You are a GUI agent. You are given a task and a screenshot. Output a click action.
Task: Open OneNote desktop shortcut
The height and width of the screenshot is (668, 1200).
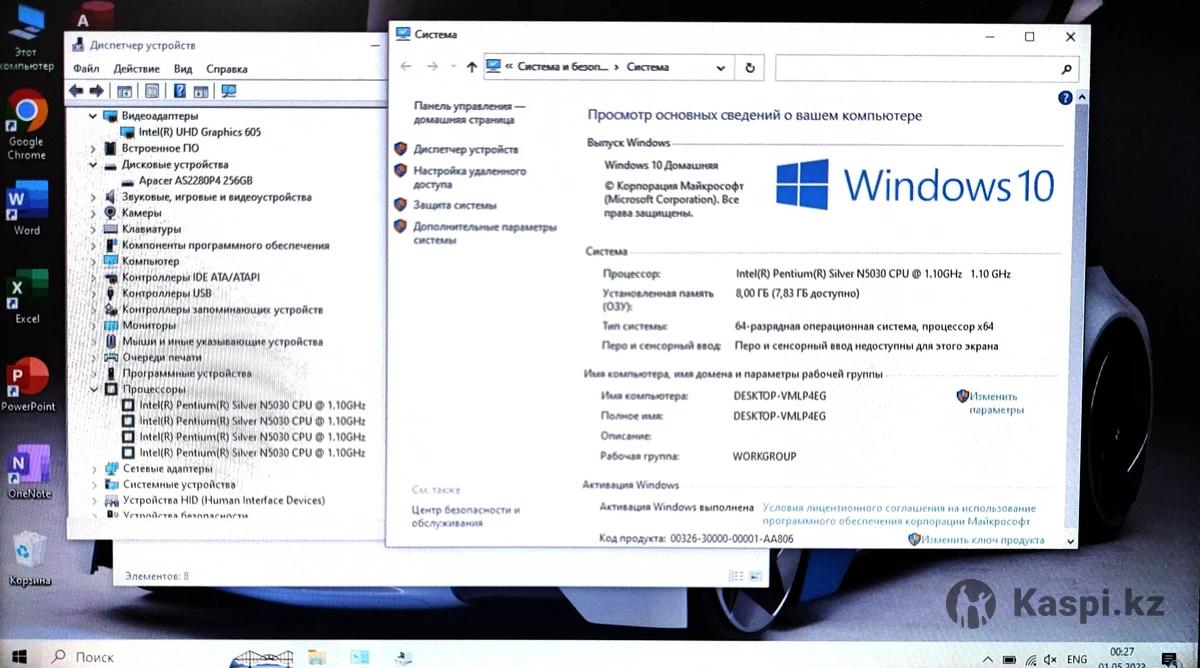(28, 472)
